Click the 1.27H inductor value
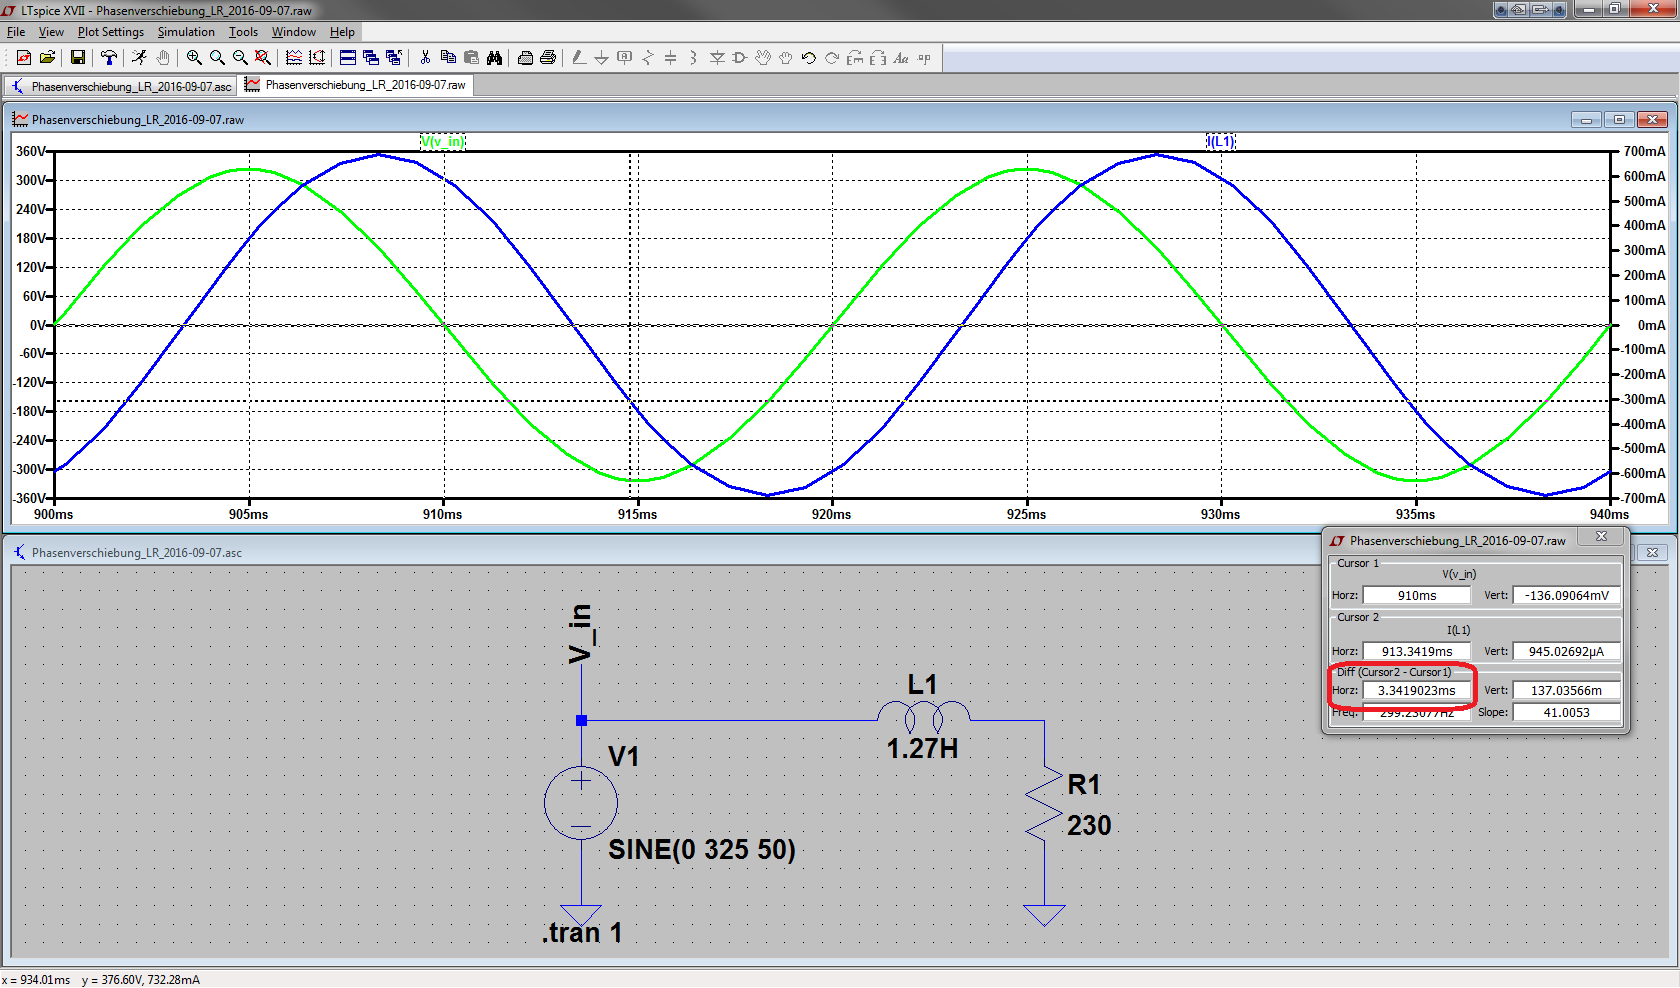 [x=922, y=748]
